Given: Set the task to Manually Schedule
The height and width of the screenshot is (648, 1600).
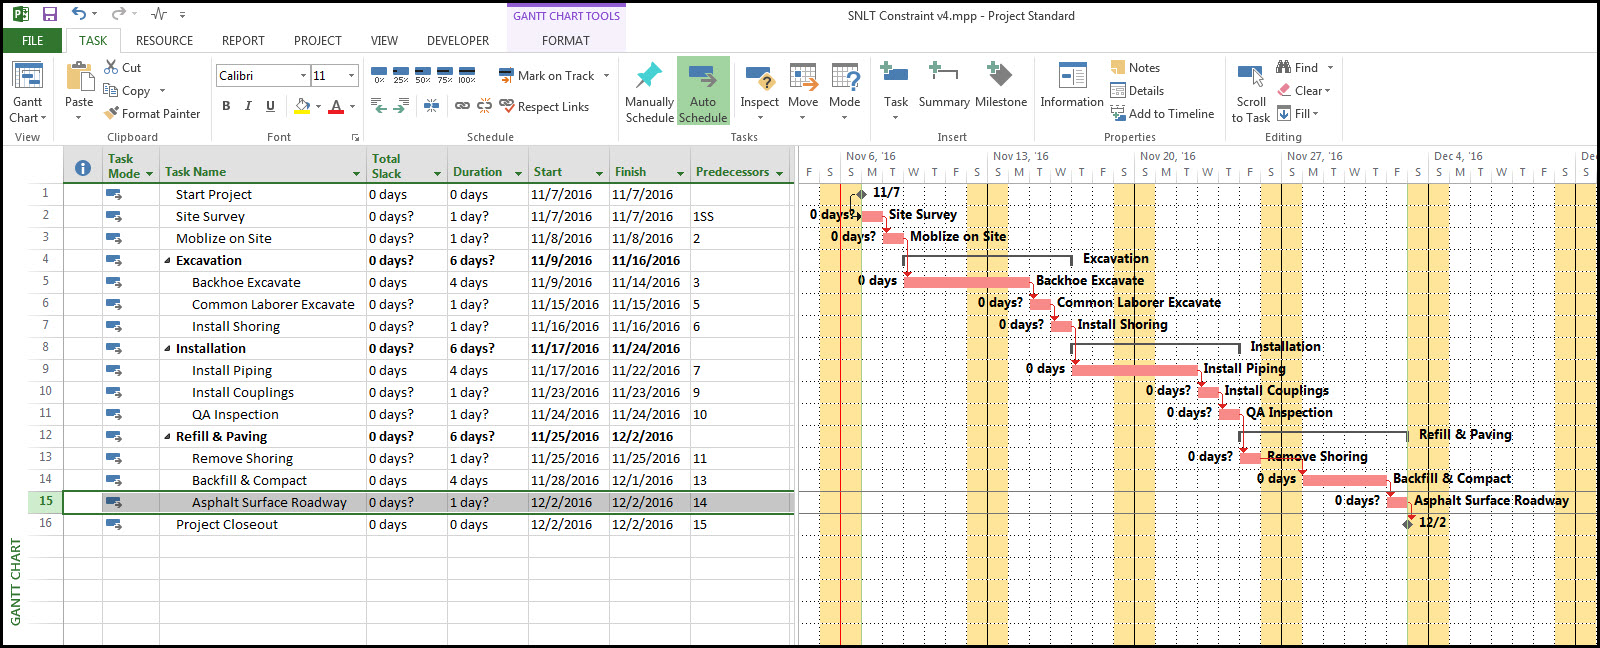Looking at the screenshot, I should 649,92.
